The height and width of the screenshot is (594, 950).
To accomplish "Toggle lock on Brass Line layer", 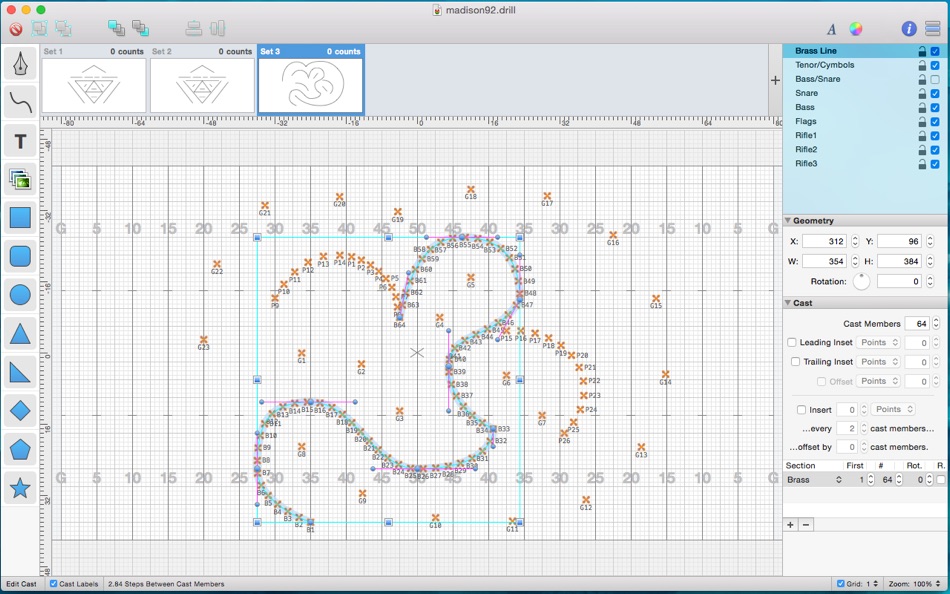I will coord(922,52).
